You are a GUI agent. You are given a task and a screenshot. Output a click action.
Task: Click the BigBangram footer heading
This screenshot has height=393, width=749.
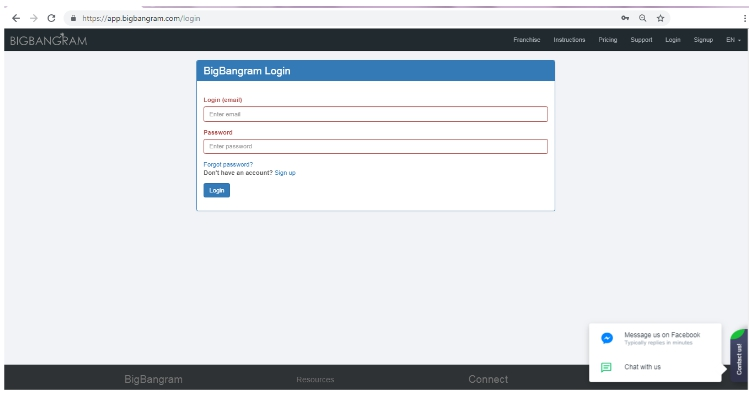(x=153, y=379)
